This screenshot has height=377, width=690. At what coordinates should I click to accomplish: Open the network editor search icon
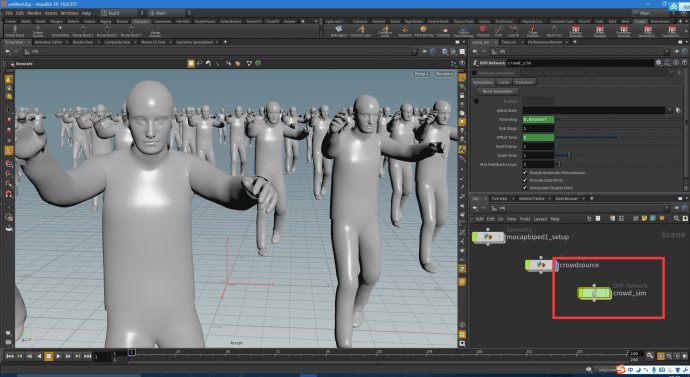[676, 219]
